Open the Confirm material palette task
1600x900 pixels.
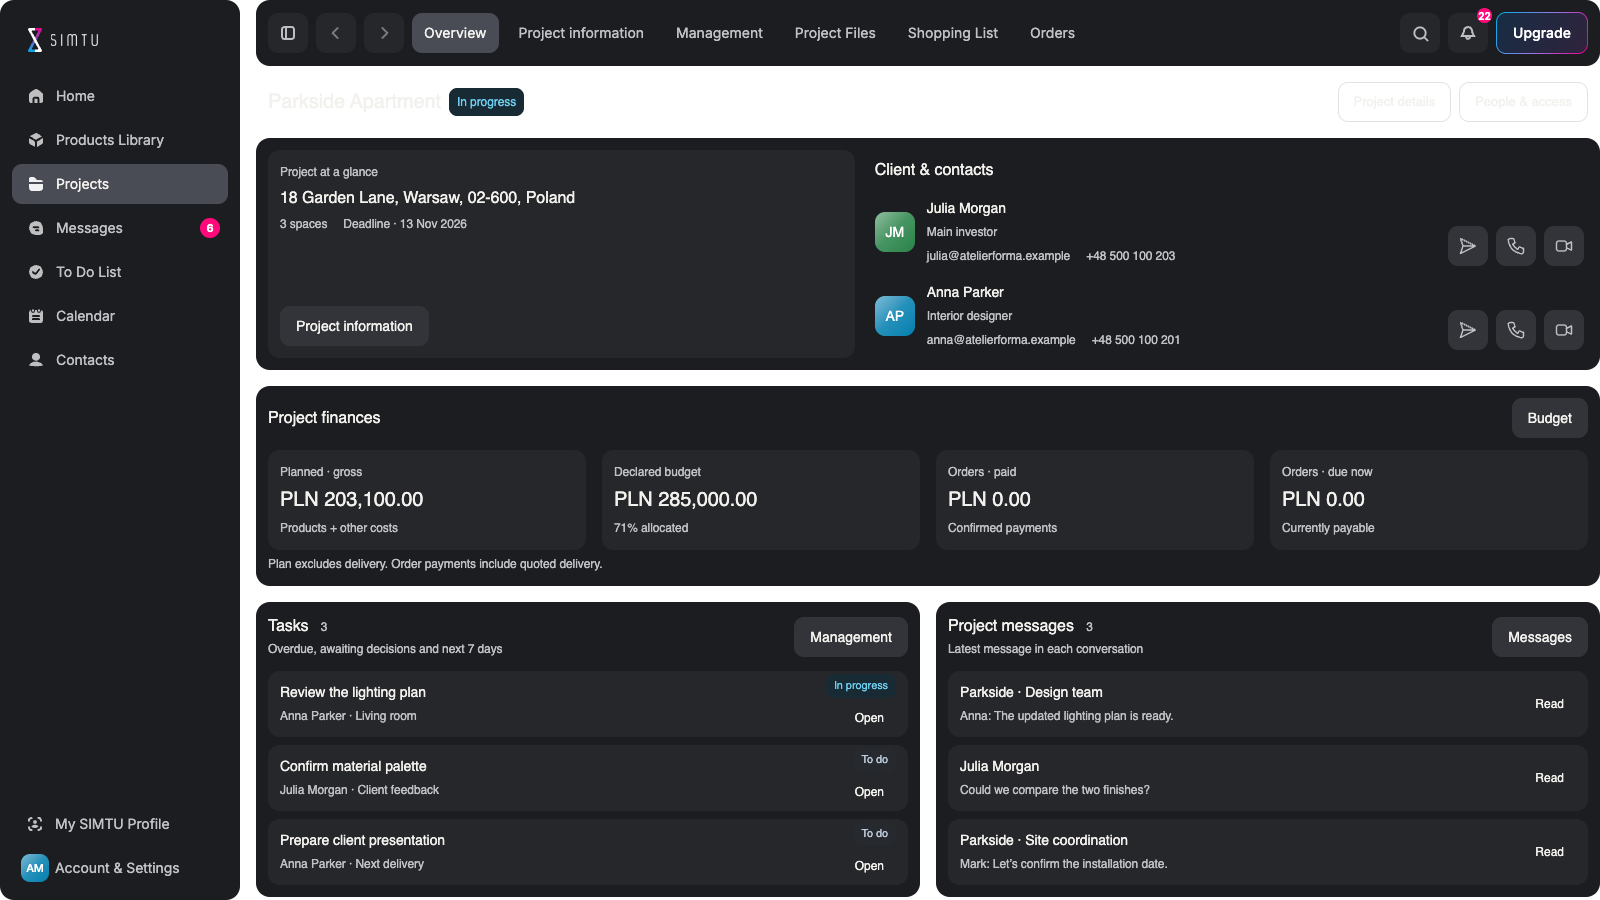tap(869, 792)
